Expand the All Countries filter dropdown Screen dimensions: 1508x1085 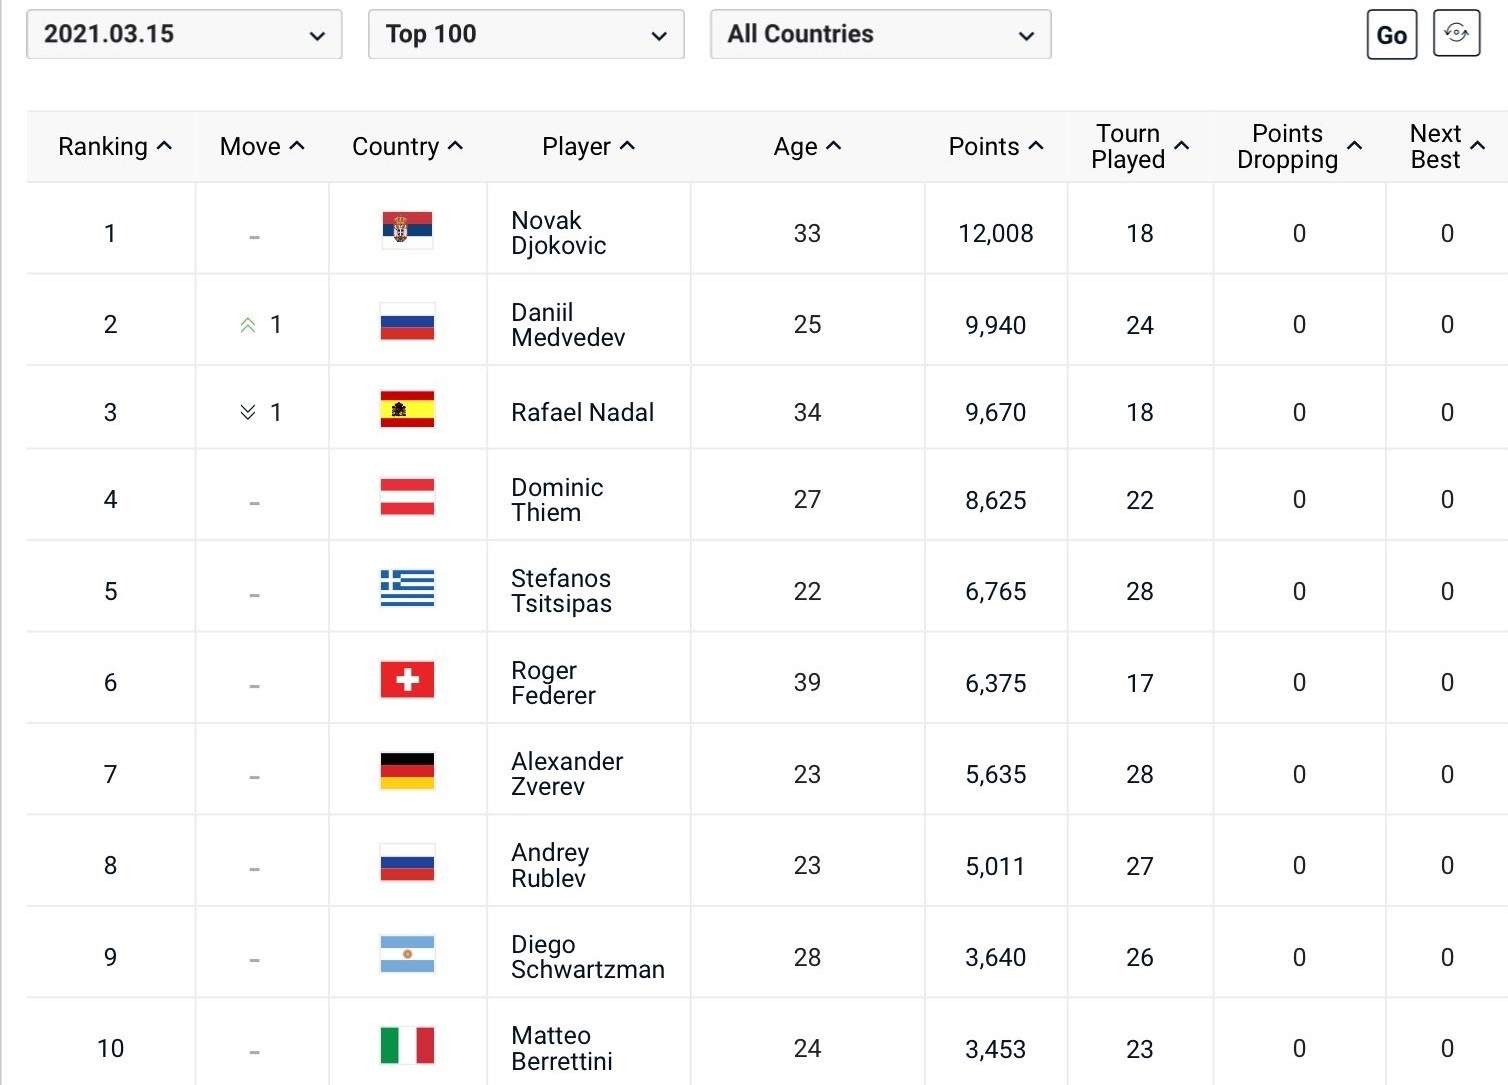[x=880, y=34]
